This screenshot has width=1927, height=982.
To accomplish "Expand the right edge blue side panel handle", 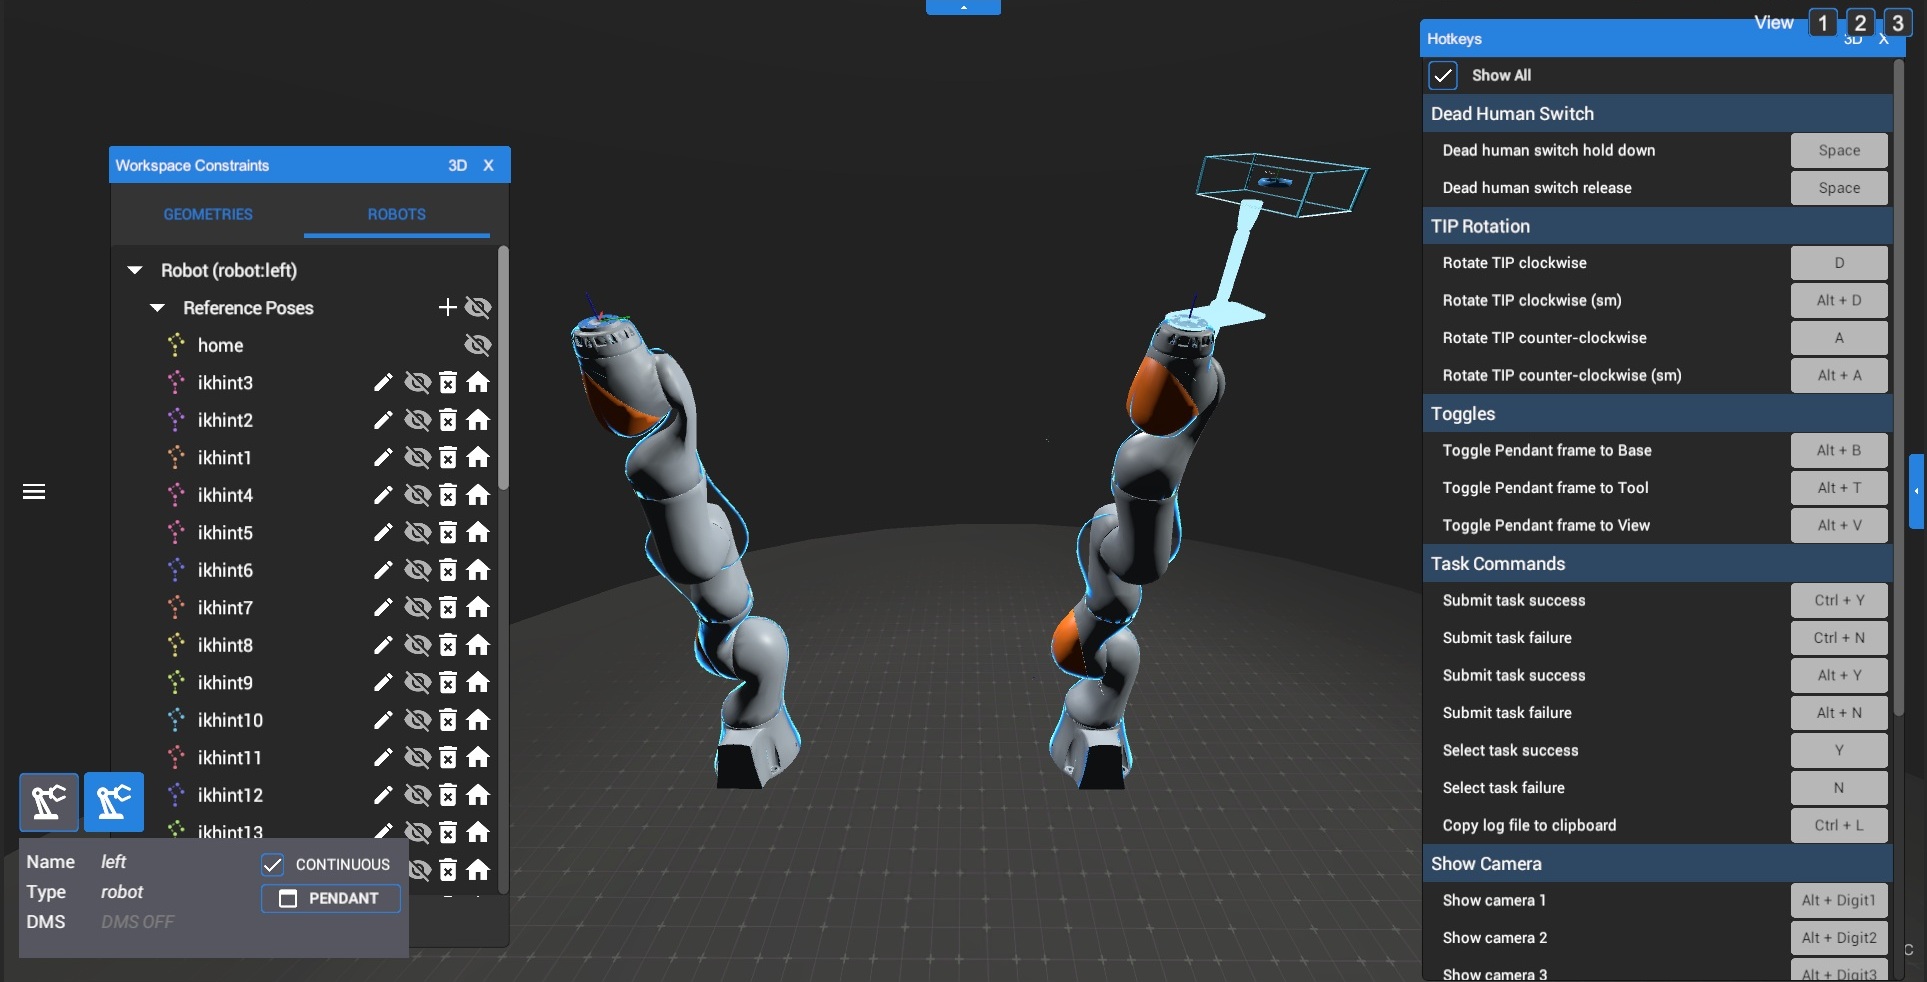I will click(x=1917, y=491).
